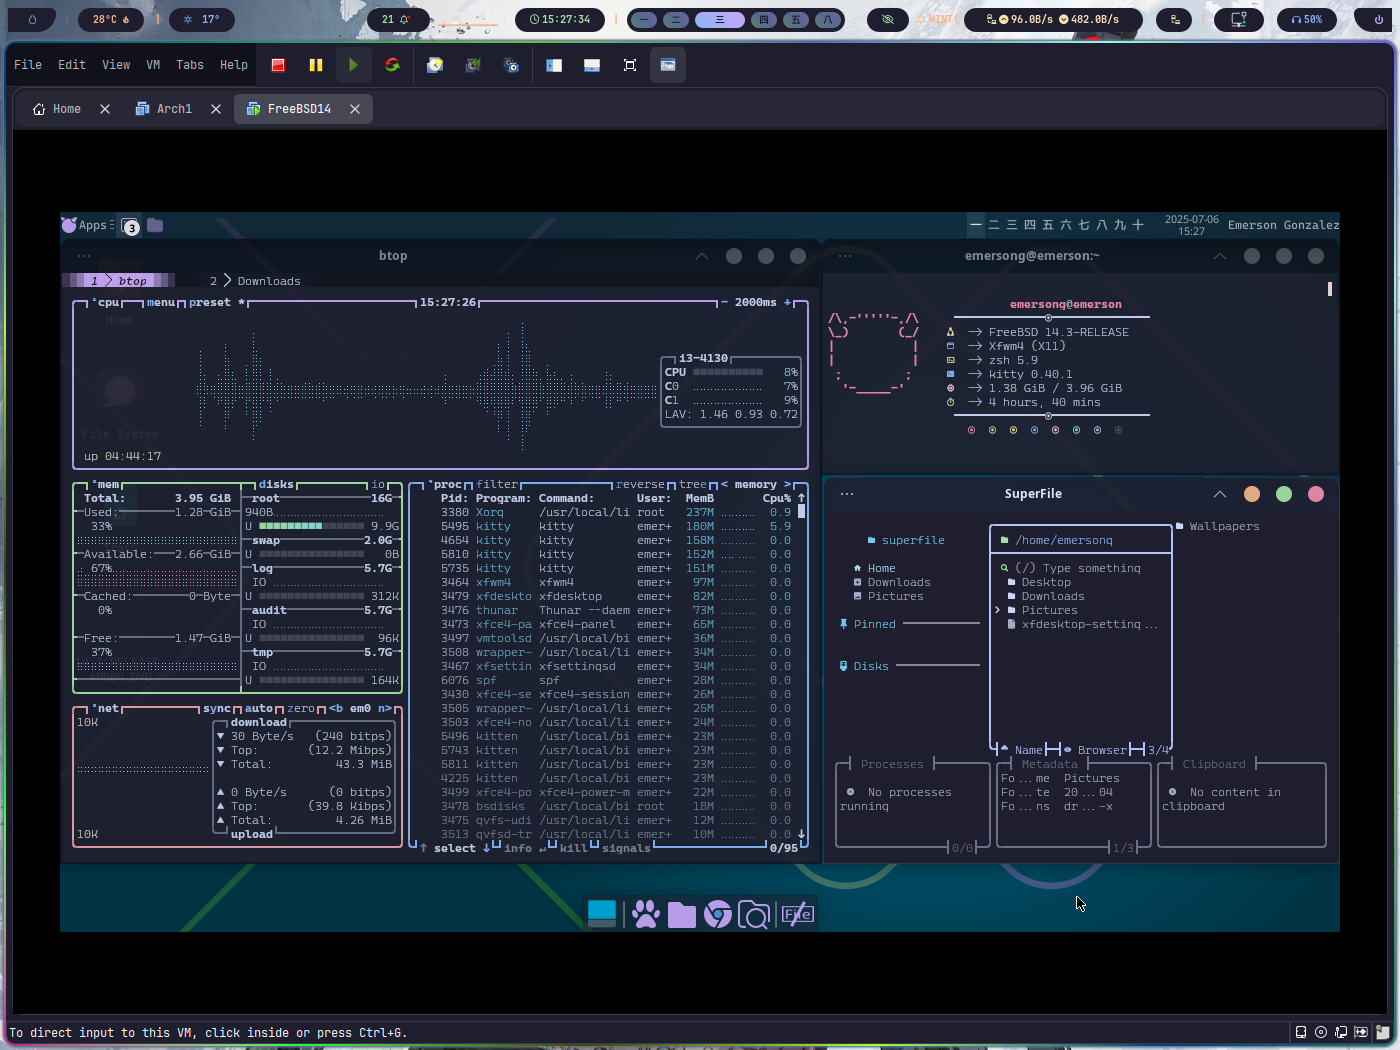
Task: Open the btop menu option
Action: 161,302
